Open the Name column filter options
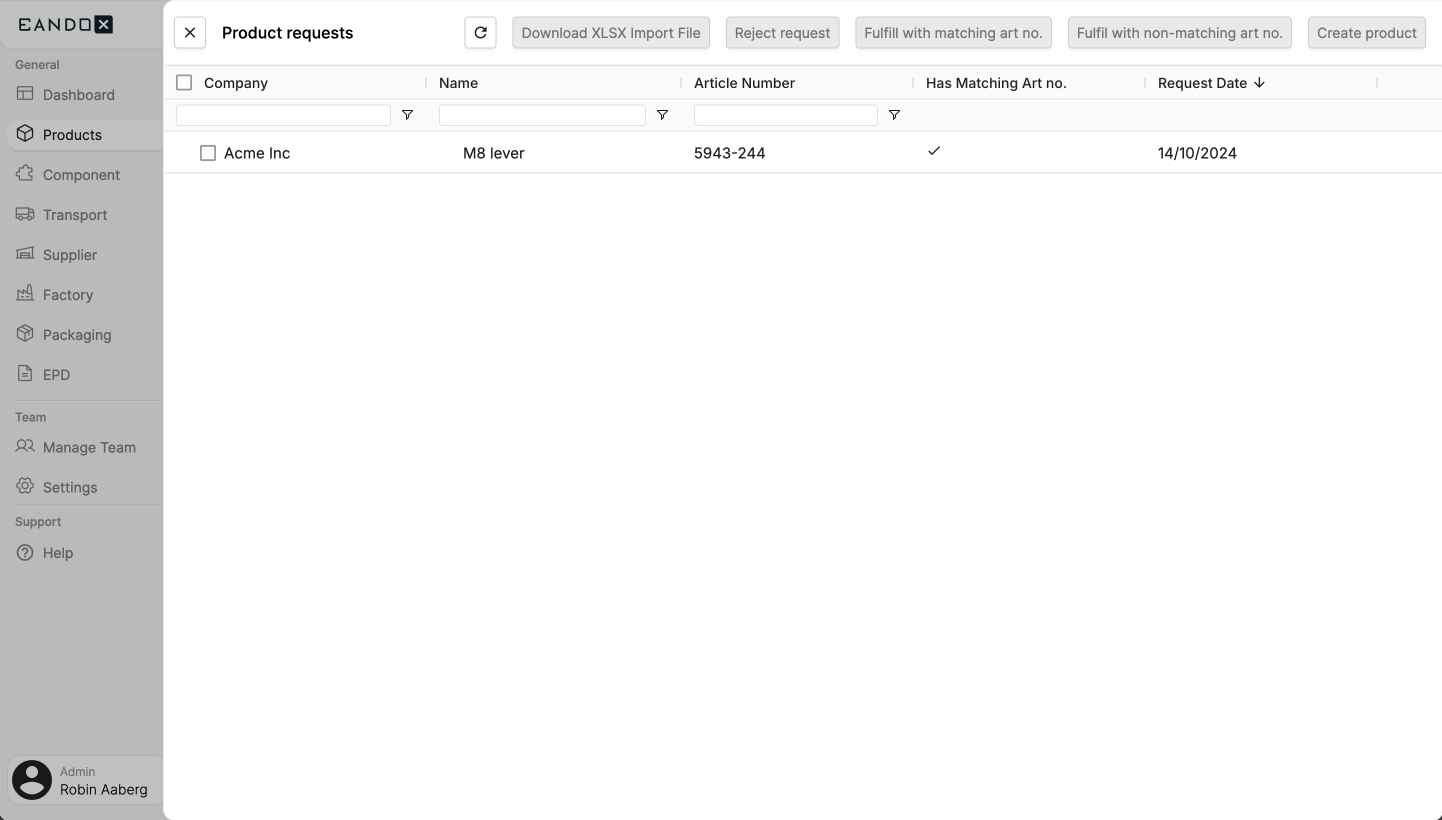This screenshot has height=820, width=1442. [662, 115]
